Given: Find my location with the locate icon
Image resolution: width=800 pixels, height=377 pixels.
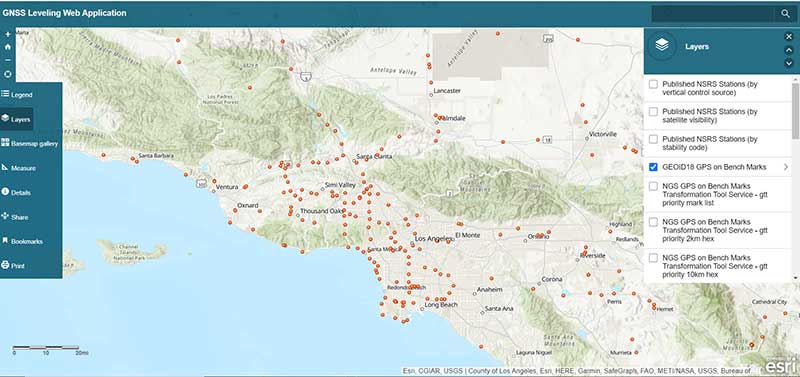Looking at the screenshot, I should (x=8, y=74).
